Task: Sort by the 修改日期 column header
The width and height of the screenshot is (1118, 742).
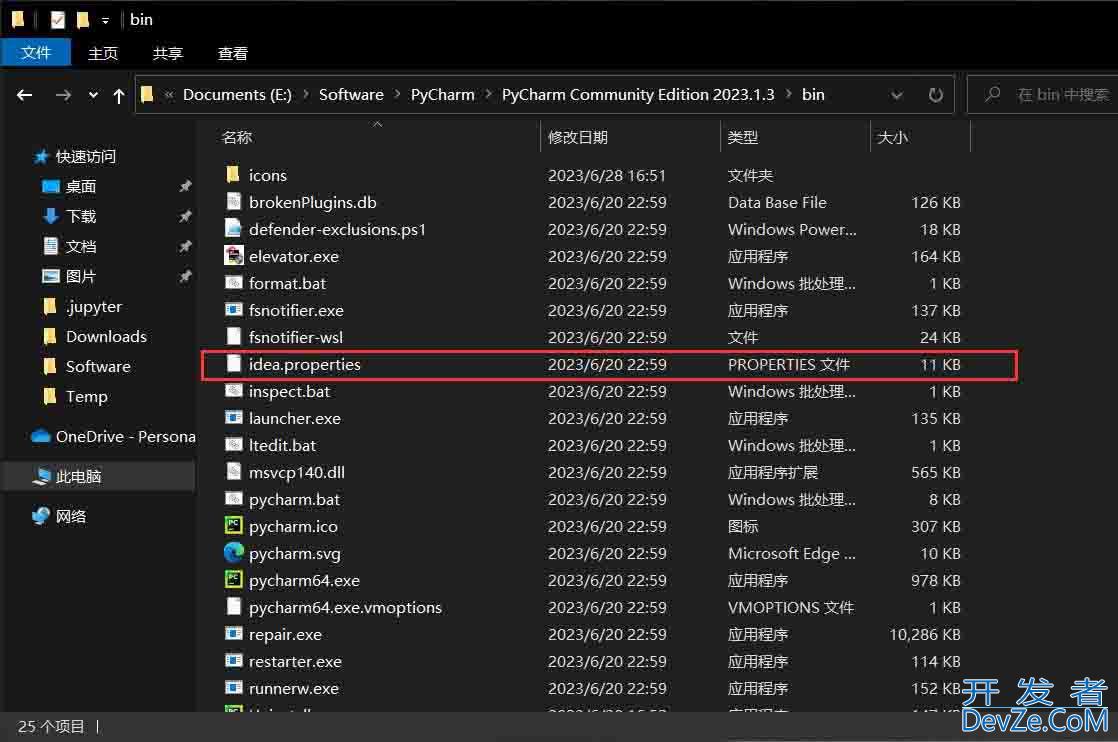Action: pos(578,137)
